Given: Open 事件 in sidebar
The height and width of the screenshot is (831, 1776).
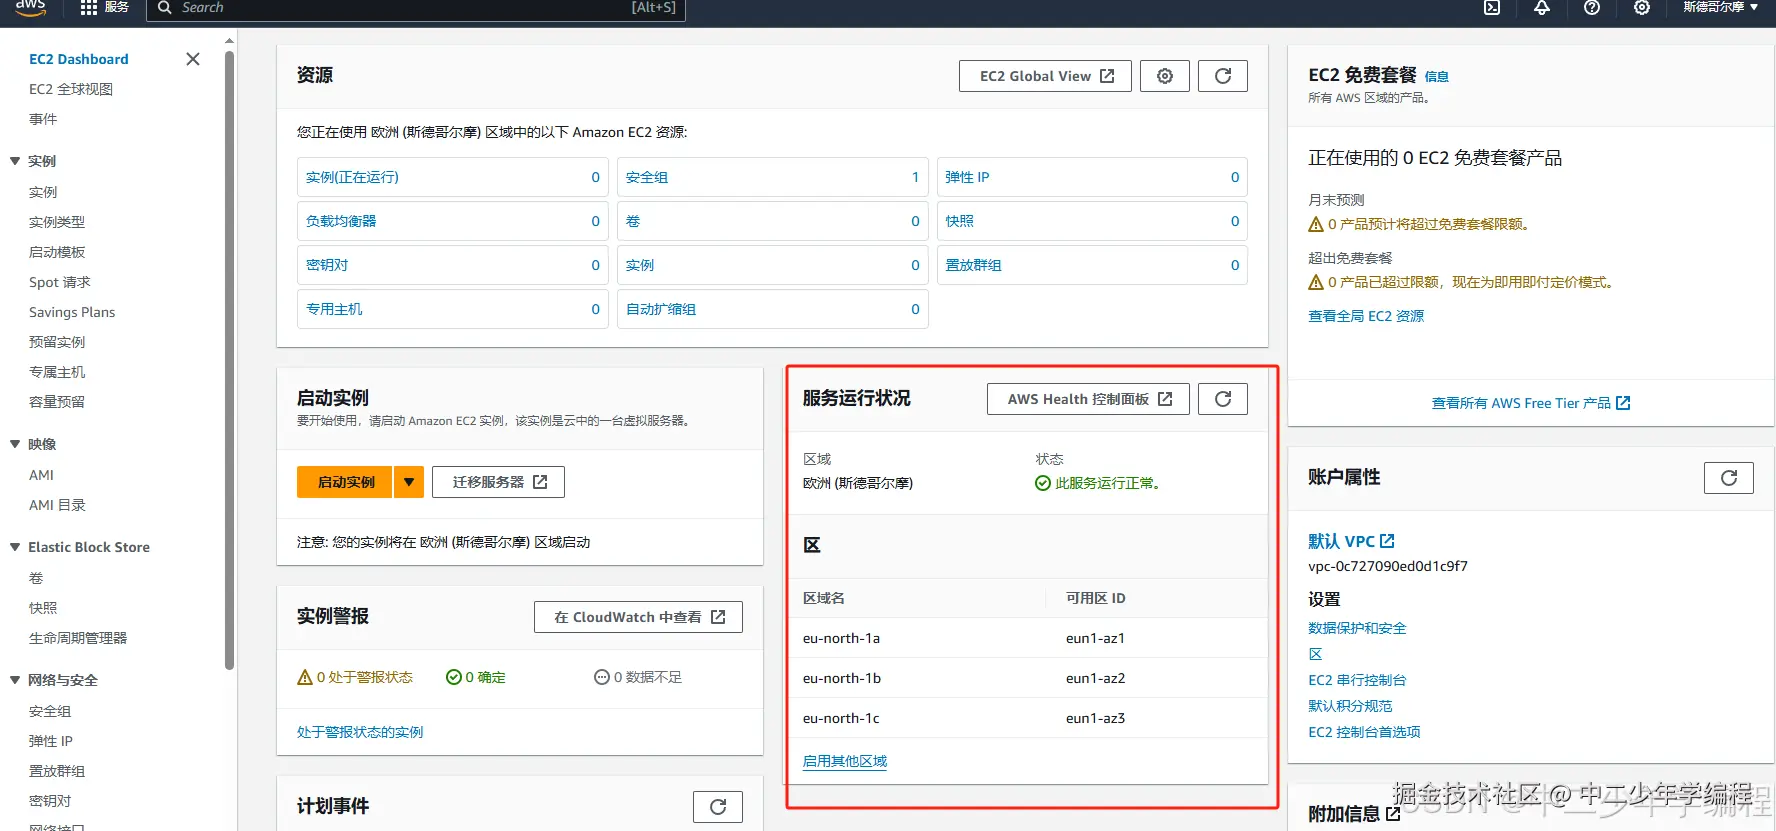Looking at the screenshot, I should point(43,119).
